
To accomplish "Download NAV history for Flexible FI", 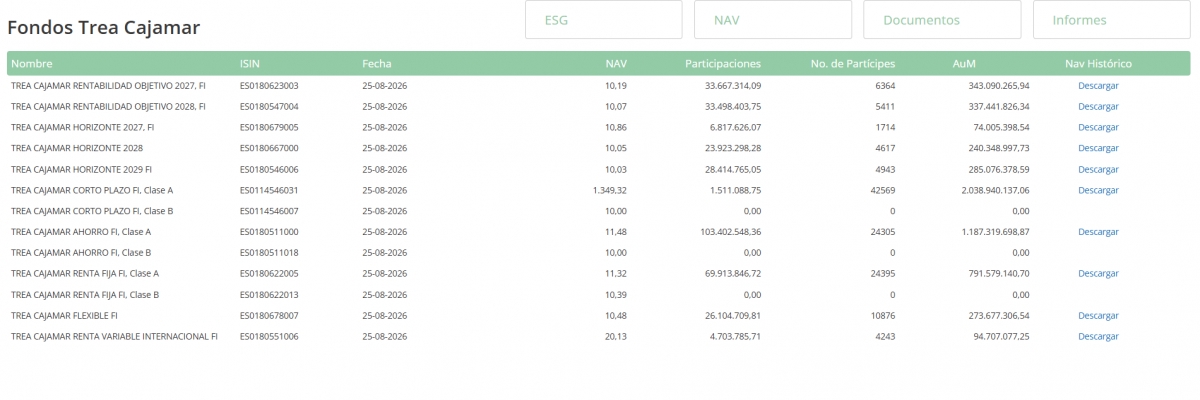I will (x=1098, y=316).
